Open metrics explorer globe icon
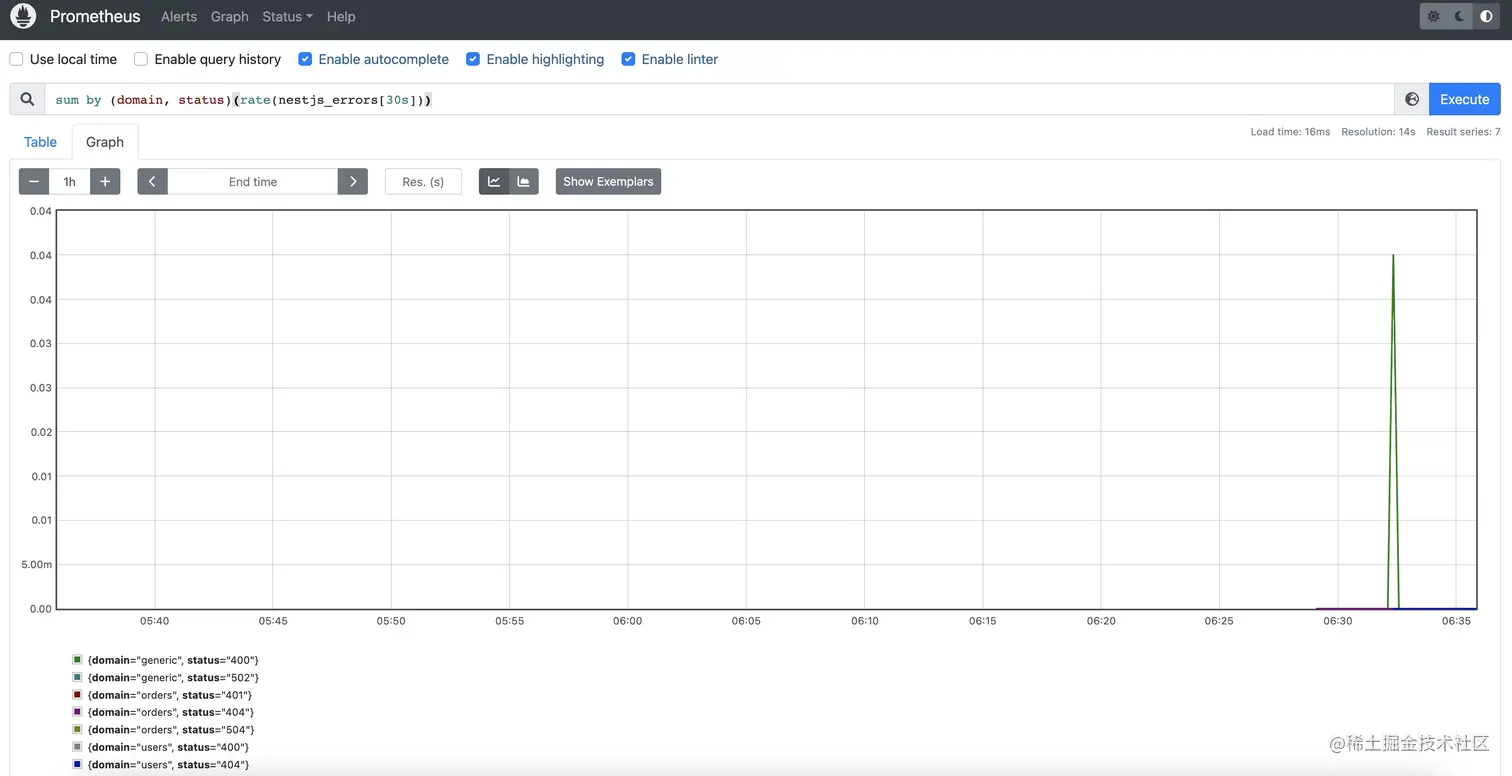The height and width of the screenshot is (776, 1512). 1412,99
